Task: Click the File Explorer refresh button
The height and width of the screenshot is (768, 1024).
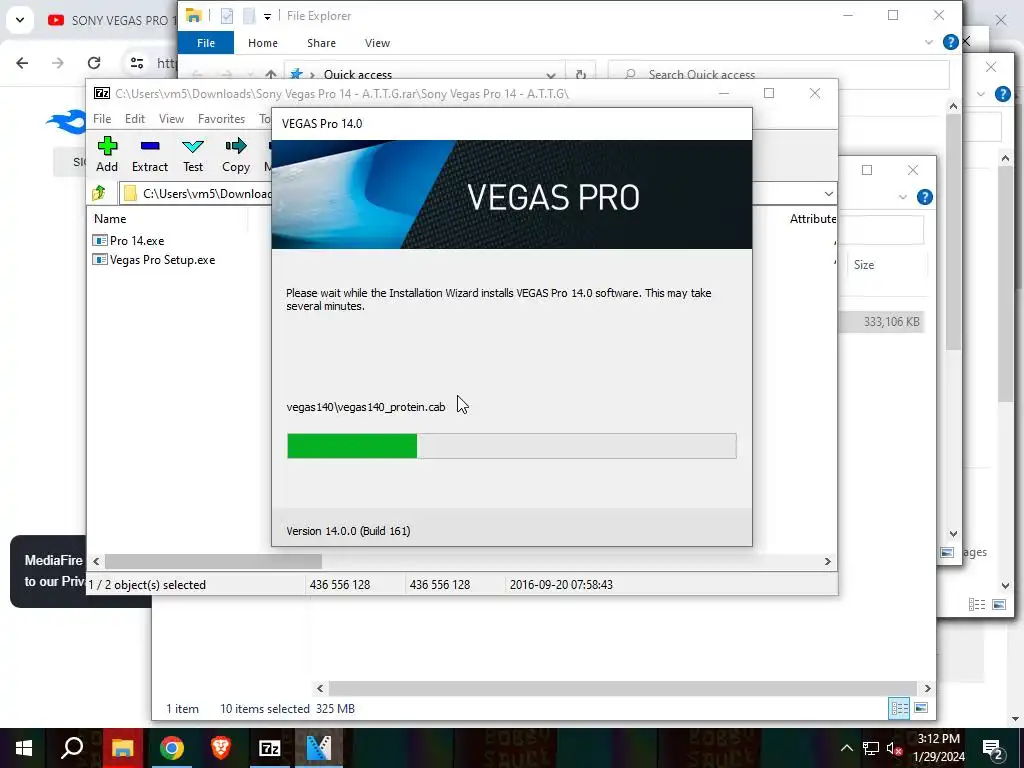Action: coord(581,75)
